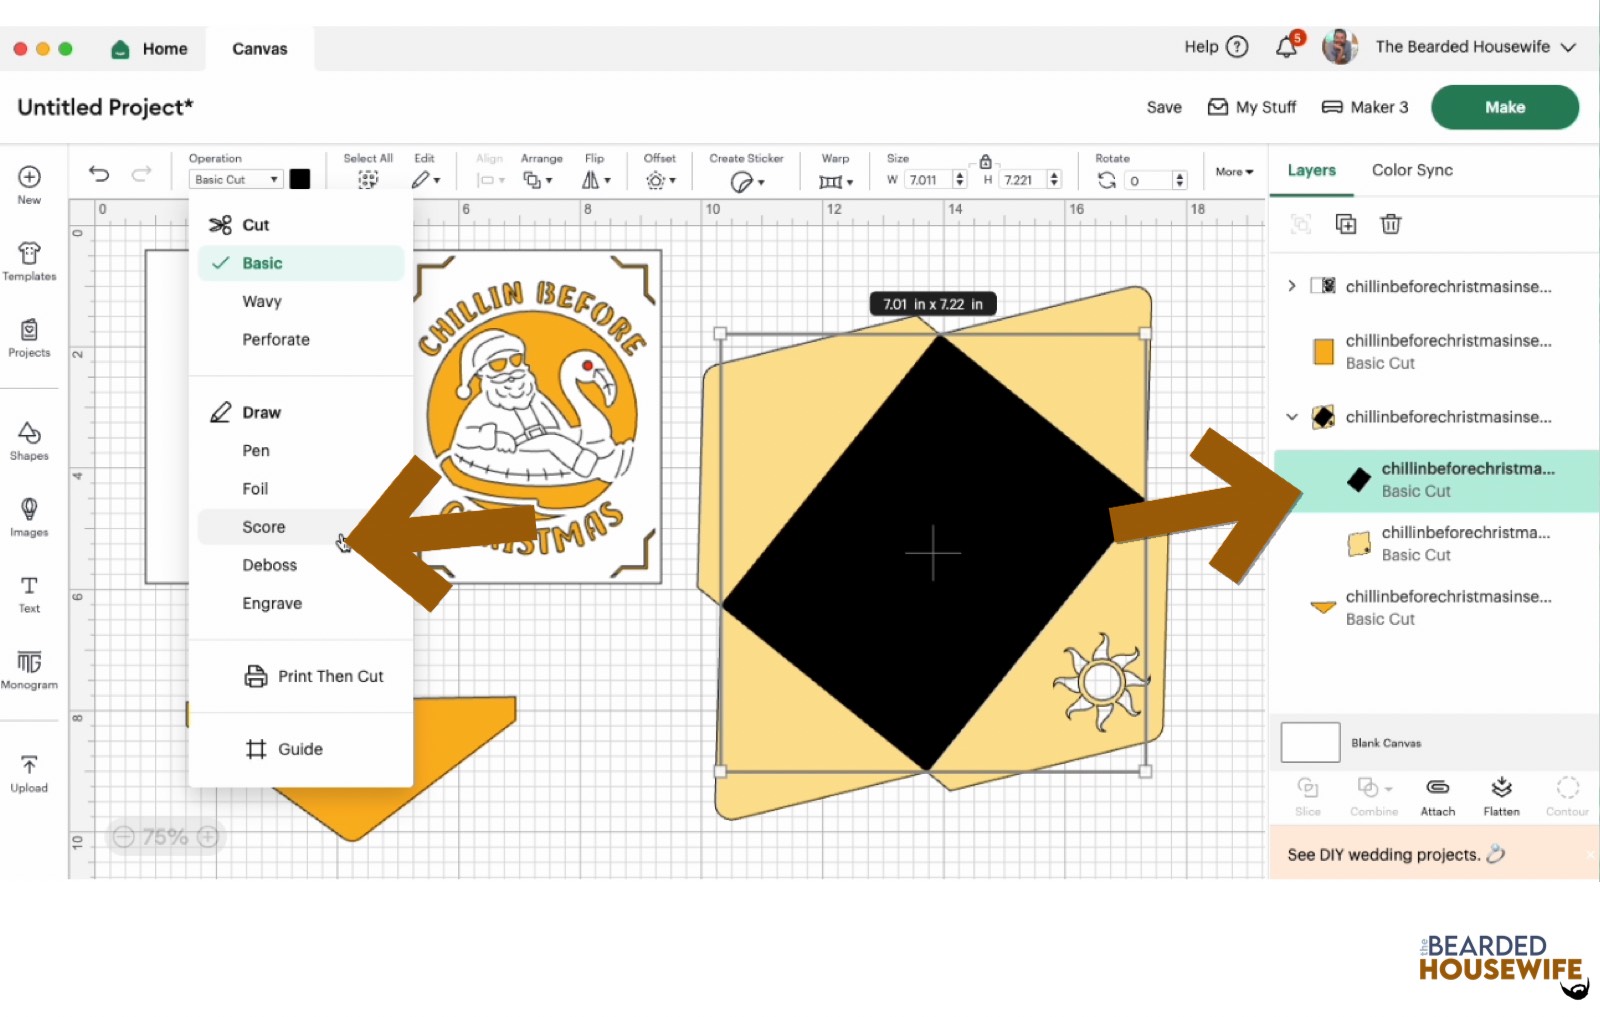Choose Basic cut operation
The height and width of the screenshot is (1017, 1600).
[301, 263]
